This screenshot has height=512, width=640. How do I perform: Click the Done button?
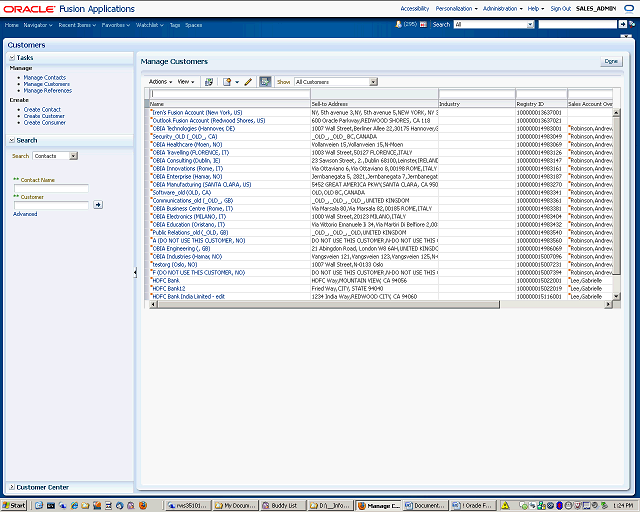pyautogui.click(x=610, y=61)
